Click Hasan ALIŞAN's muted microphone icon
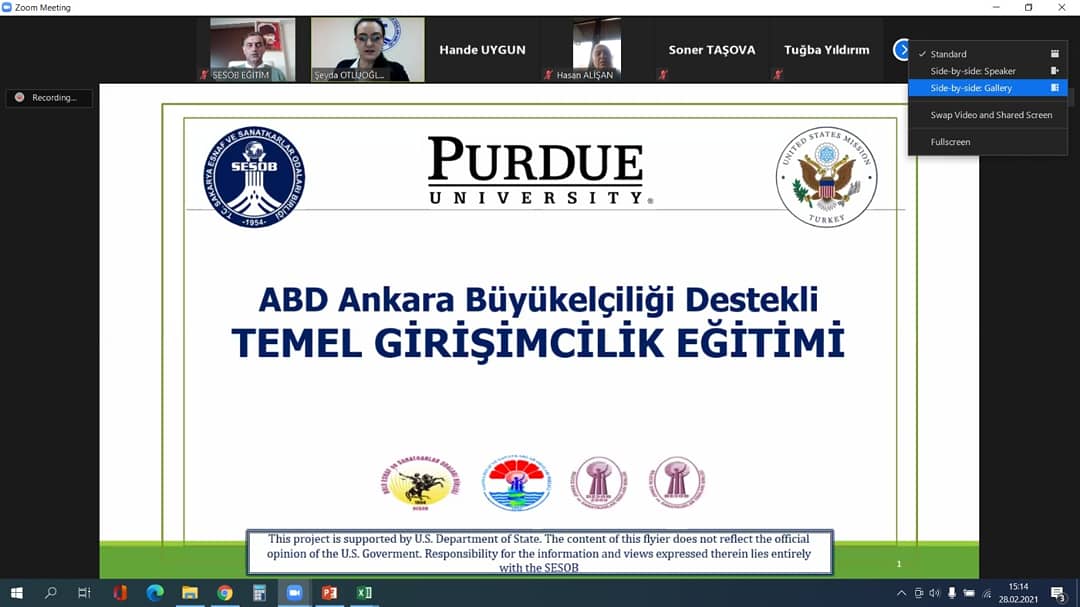 548,75
